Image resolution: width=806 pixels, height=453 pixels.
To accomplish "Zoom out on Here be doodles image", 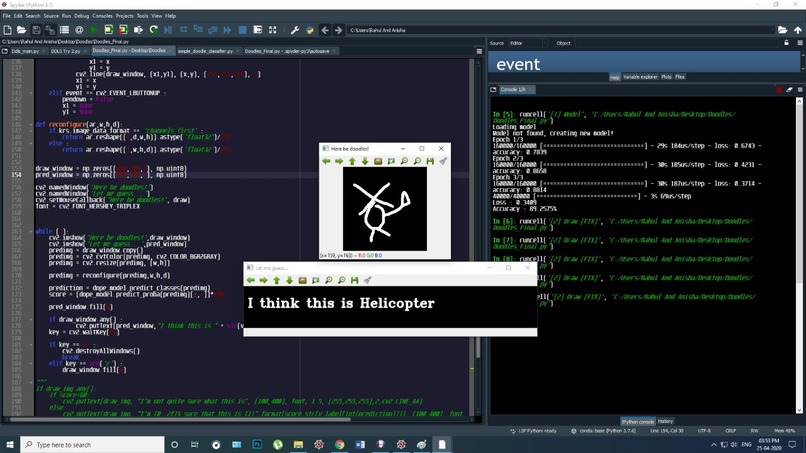I will (x=417, y=161).
